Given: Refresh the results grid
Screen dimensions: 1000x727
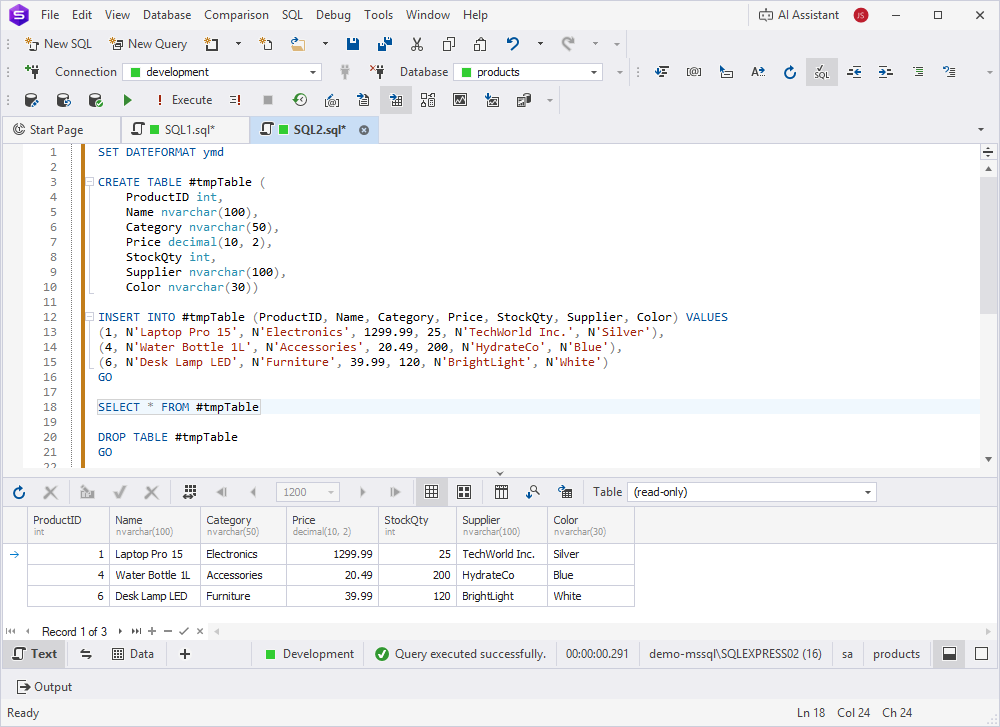Looking at the screenshot, I should click(21, 491).
